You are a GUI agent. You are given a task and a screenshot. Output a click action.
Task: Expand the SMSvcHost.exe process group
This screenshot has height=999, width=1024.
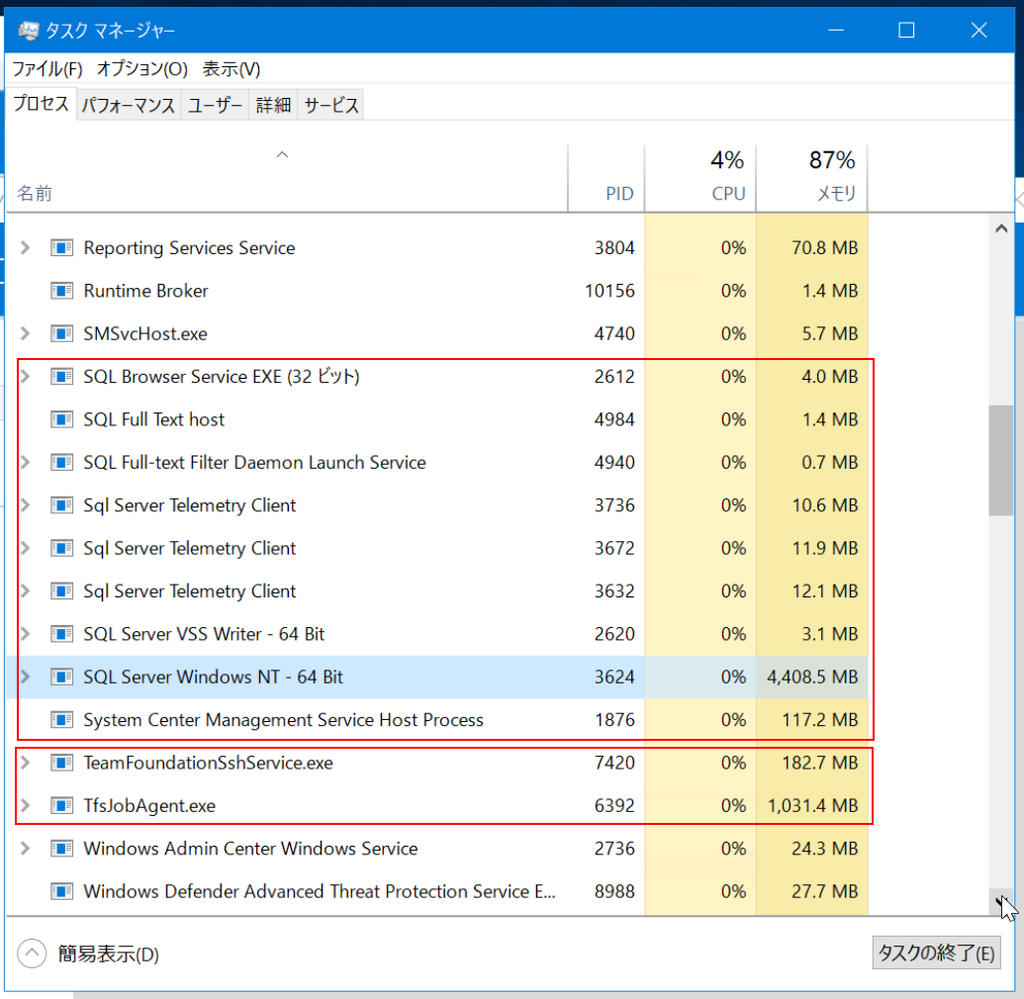[x=25, y=334]
